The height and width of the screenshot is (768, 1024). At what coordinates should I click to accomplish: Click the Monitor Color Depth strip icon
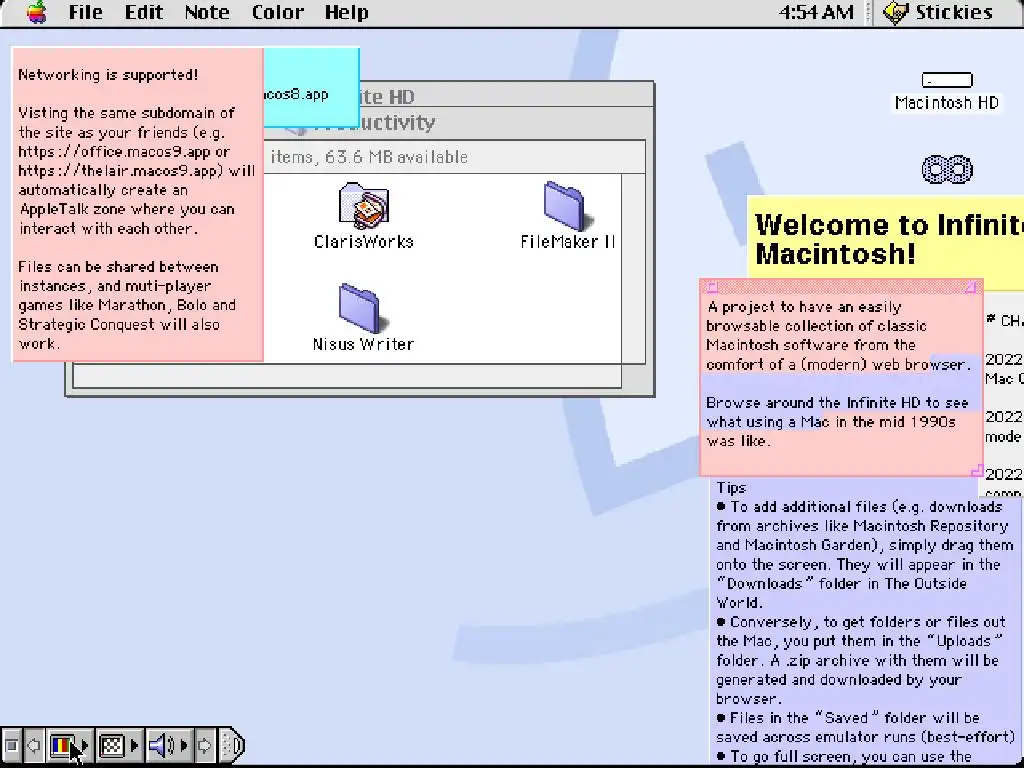63,745
